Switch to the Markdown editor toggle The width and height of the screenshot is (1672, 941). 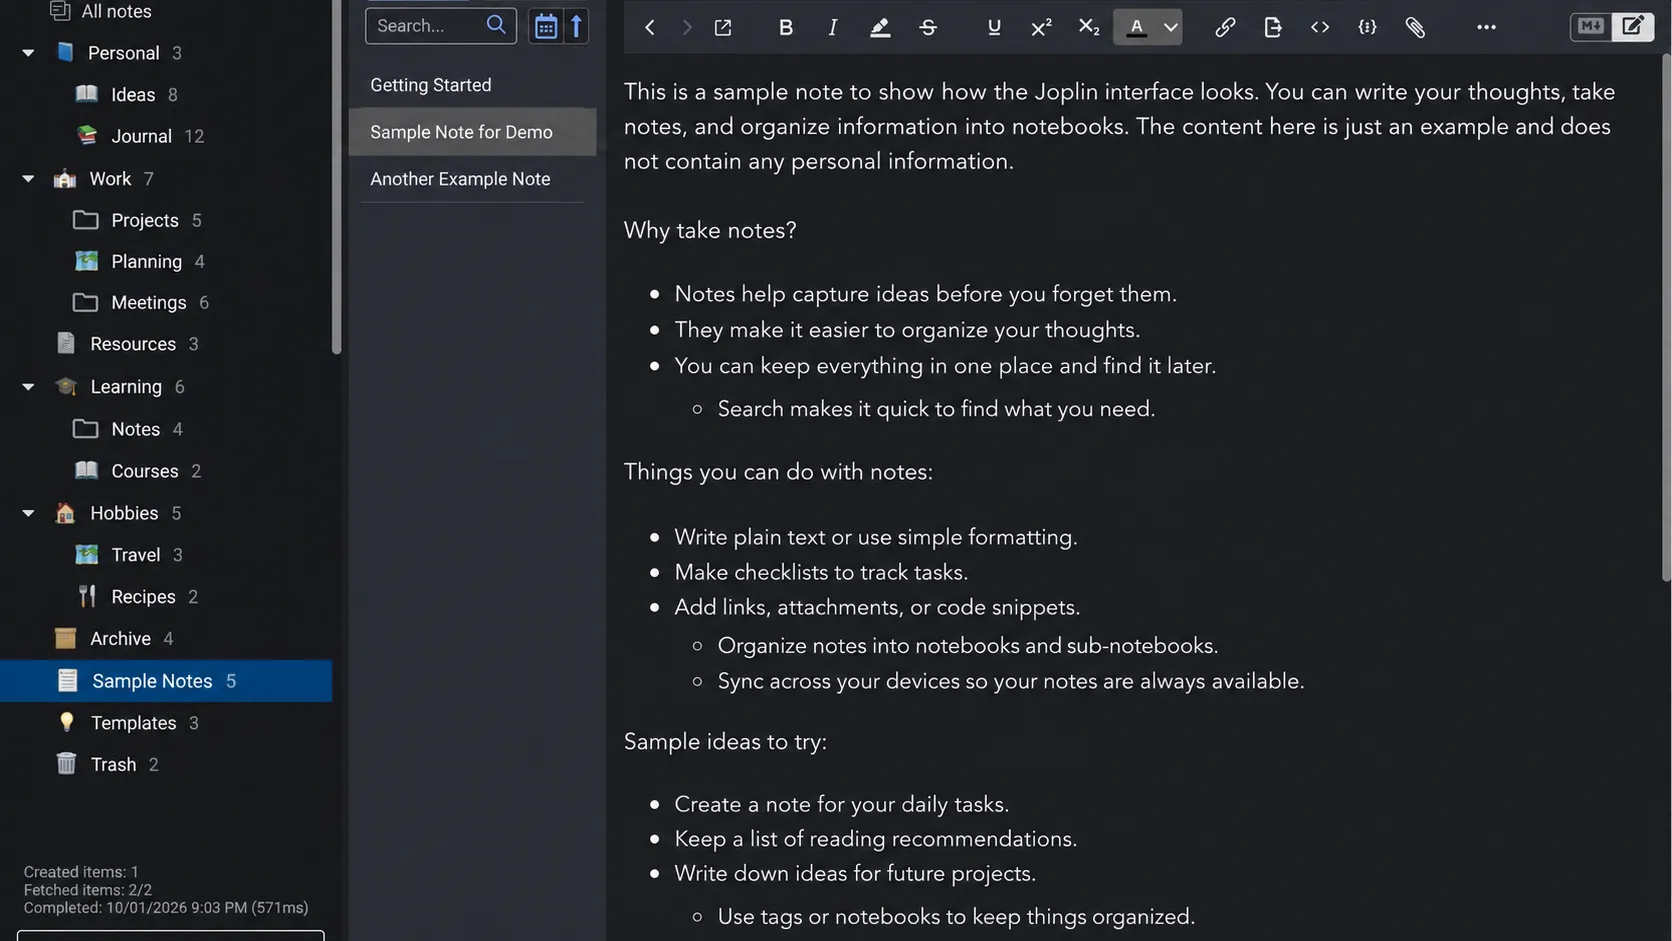click(1590, 26)
